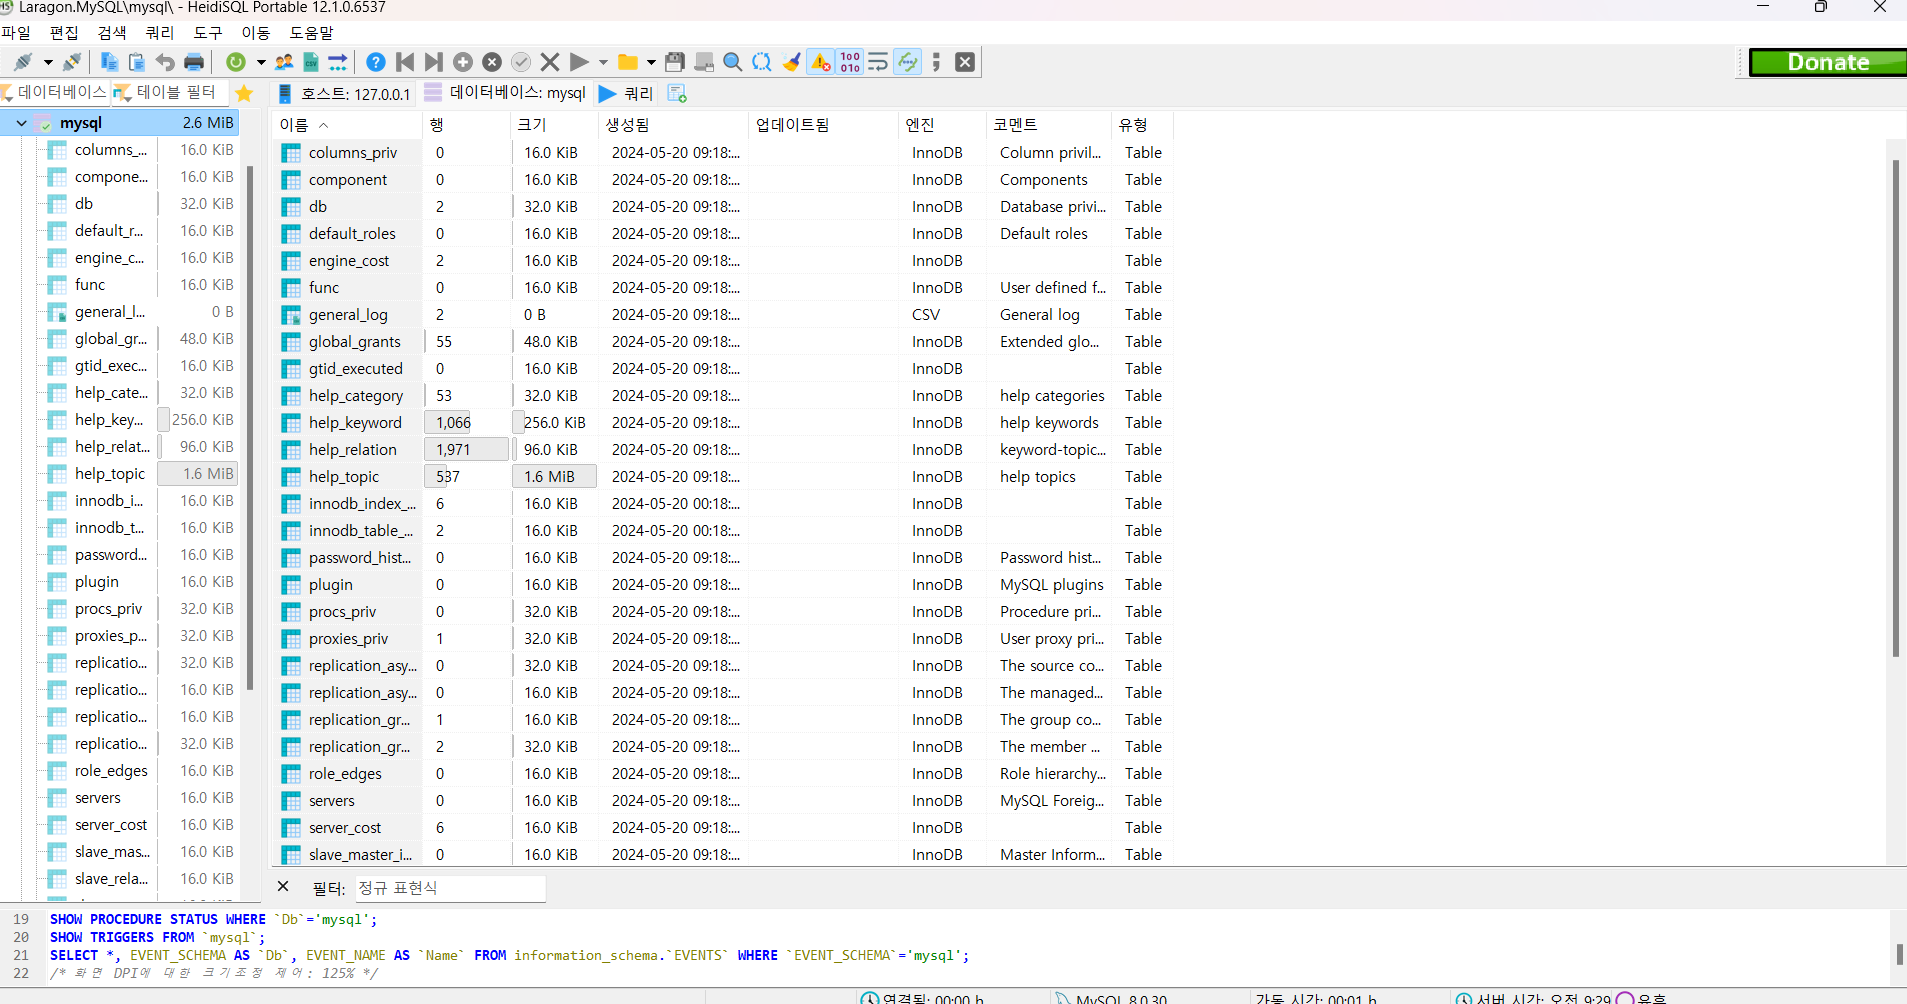Cancel editing with the plain X icon
The width and height of the screenshot is (1907, 1004).
point(550,62)
